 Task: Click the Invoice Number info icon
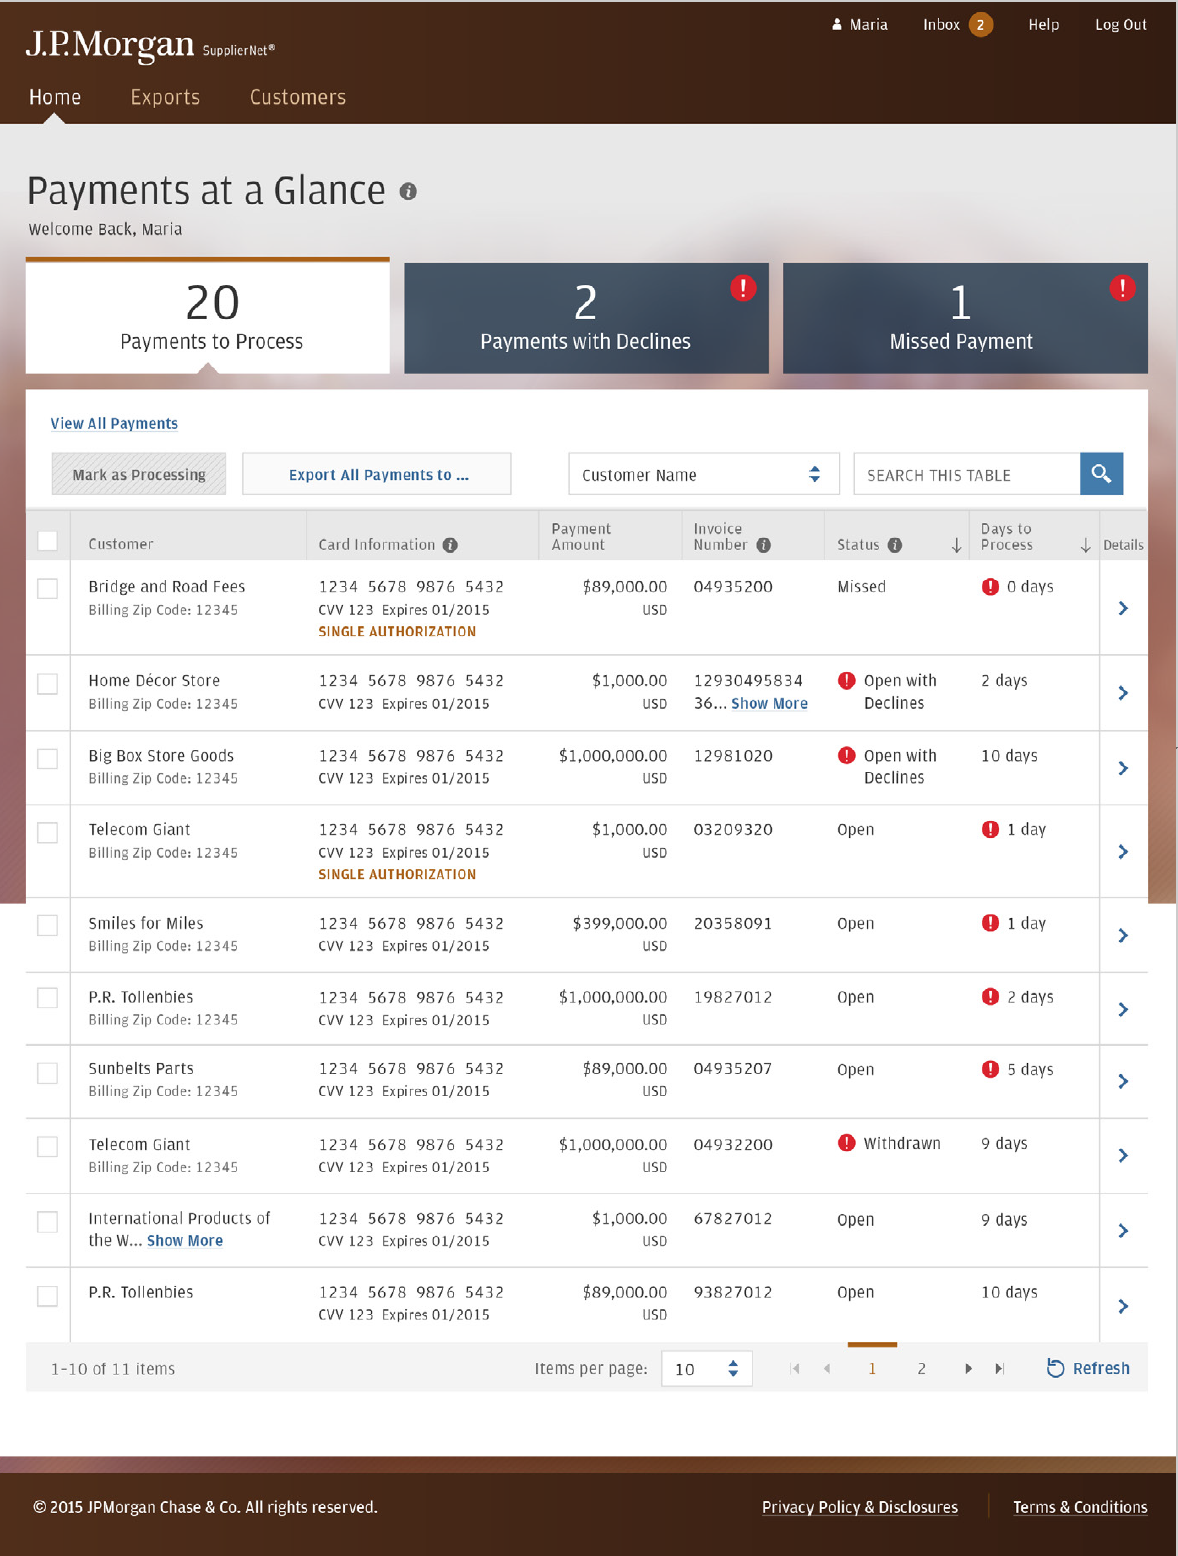[x=763, y=545]
